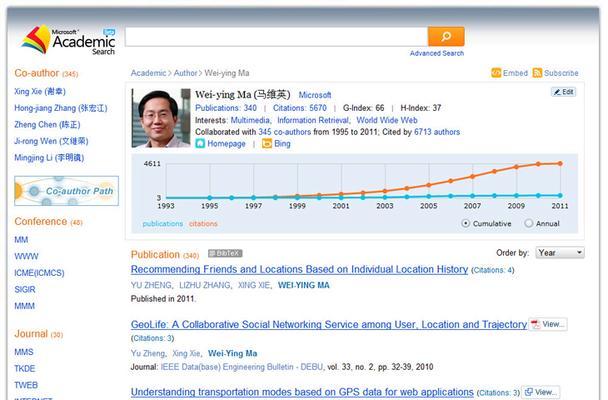This screenshot has height=400, width=608.
Task: Click the citations chart legend label
Action: (203, 224)
